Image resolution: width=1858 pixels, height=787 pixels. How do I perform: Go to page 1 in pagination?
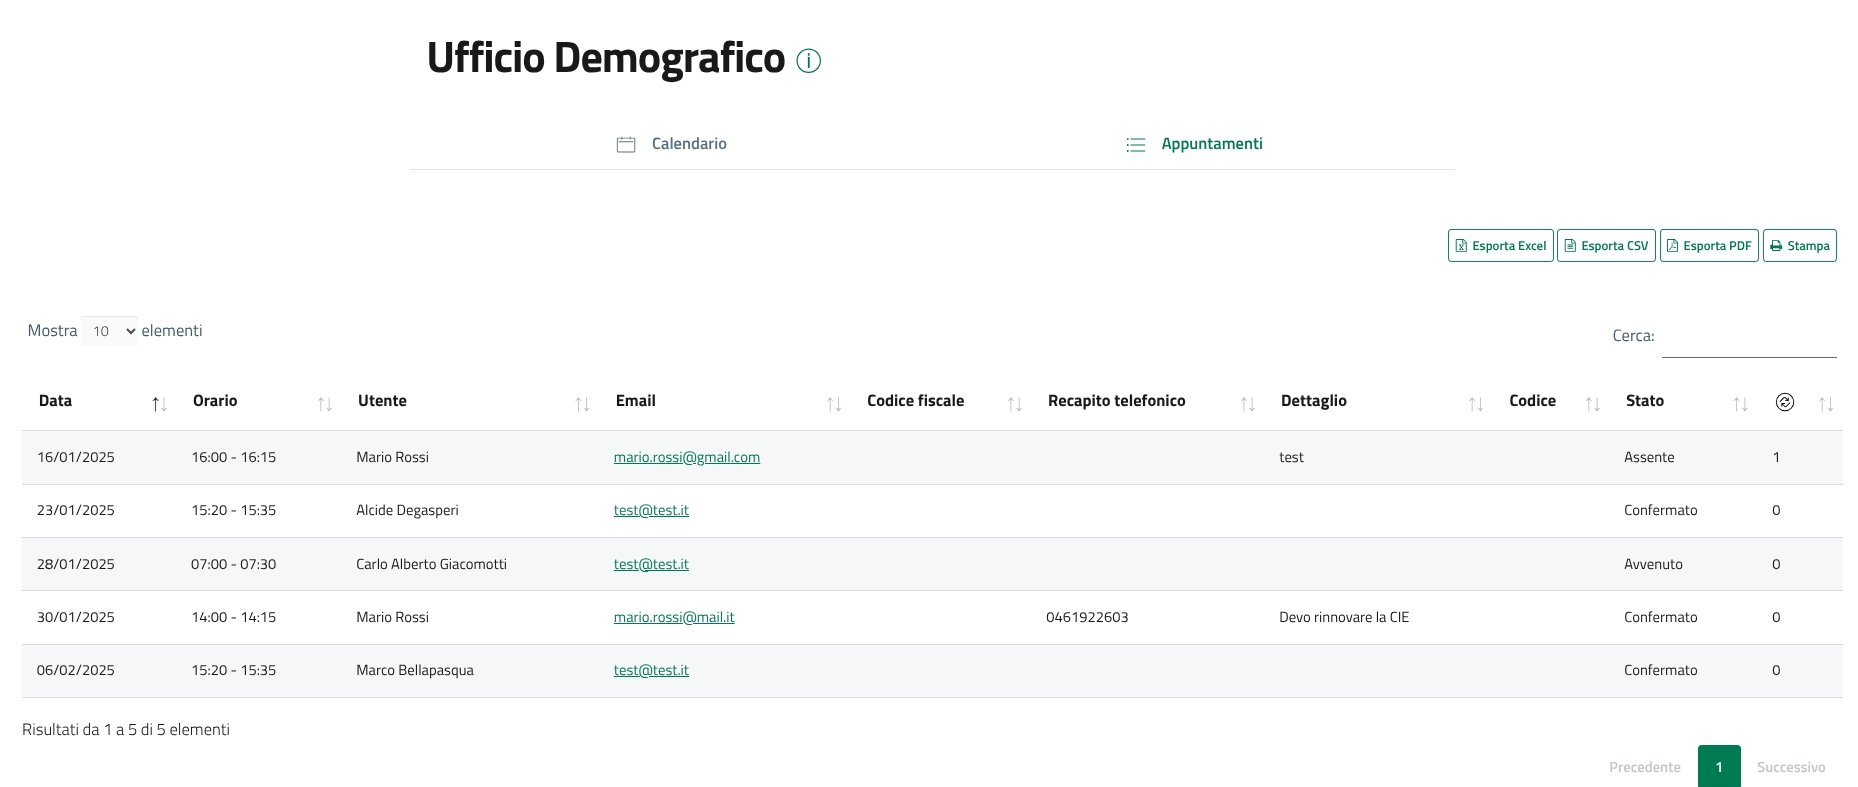point(1718,767)
